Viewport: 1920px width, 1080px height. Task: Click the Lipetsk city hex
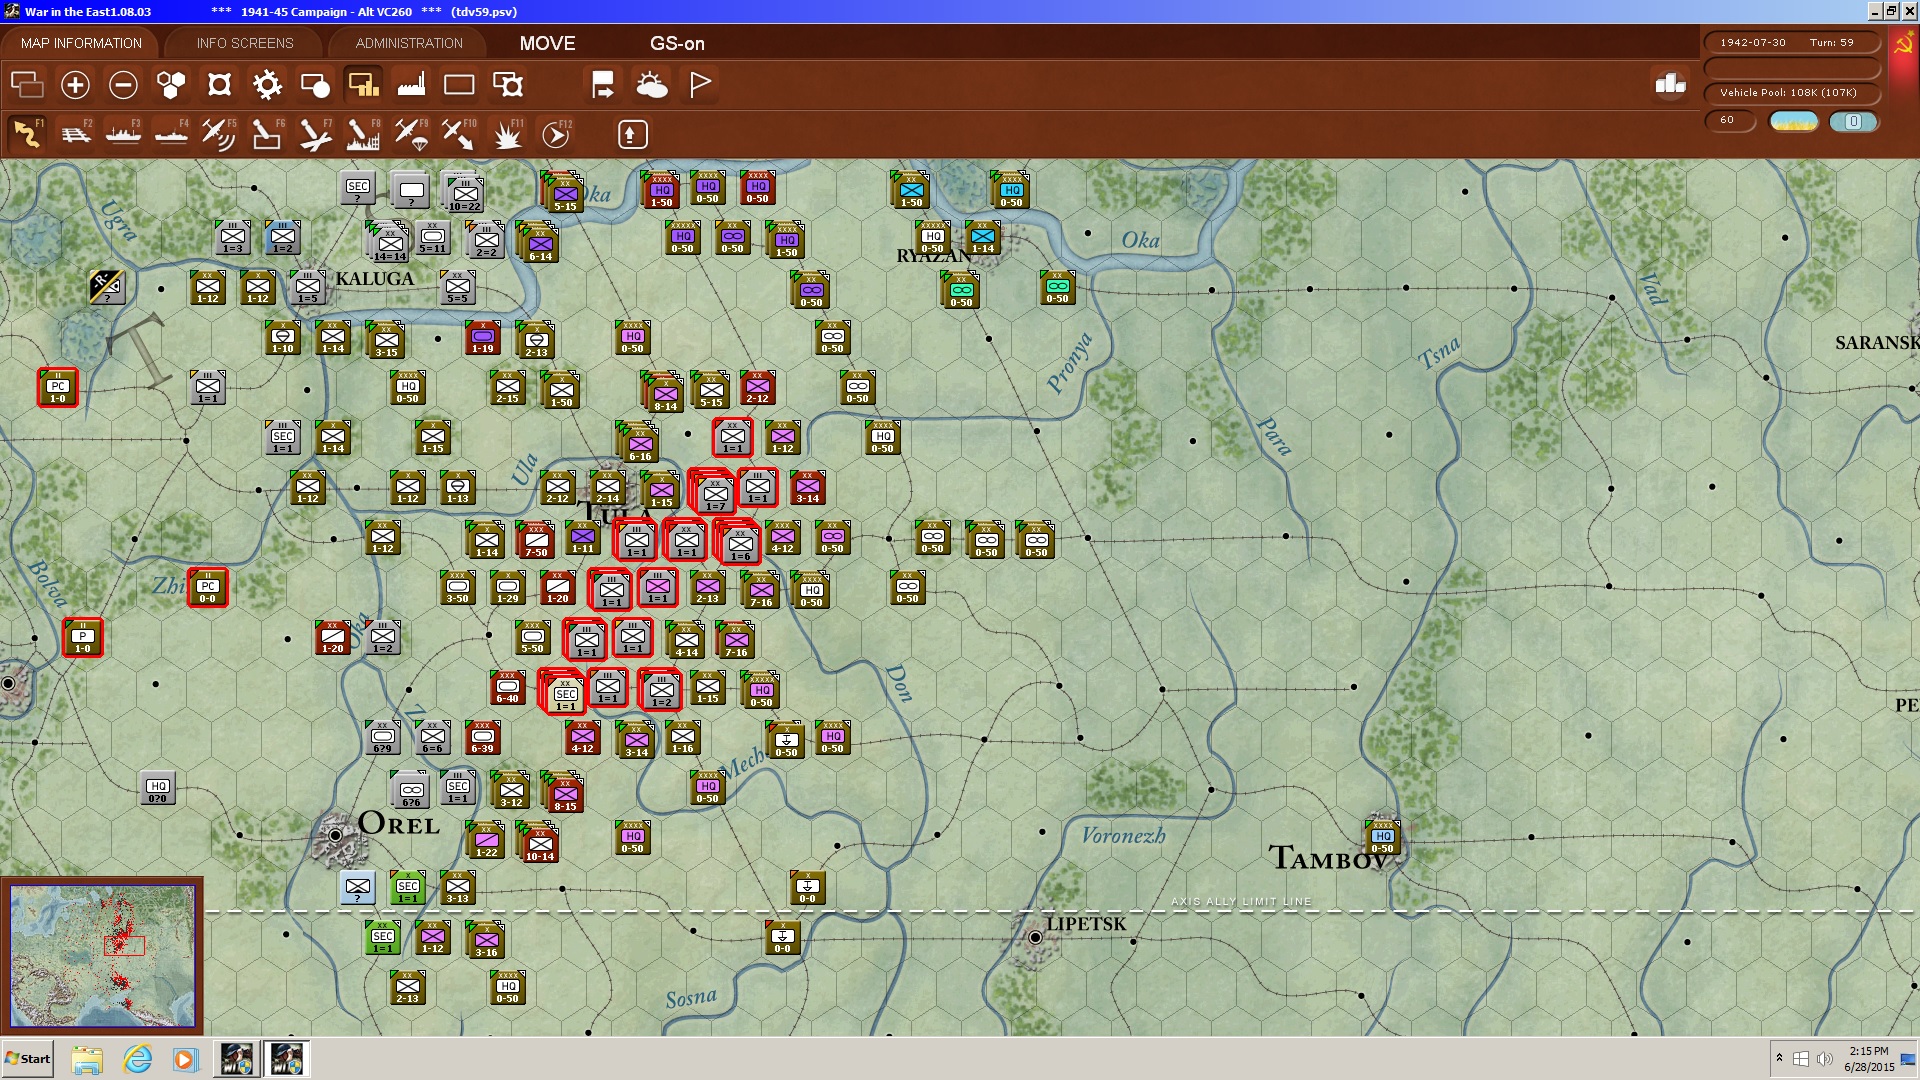pos(1035,937)
